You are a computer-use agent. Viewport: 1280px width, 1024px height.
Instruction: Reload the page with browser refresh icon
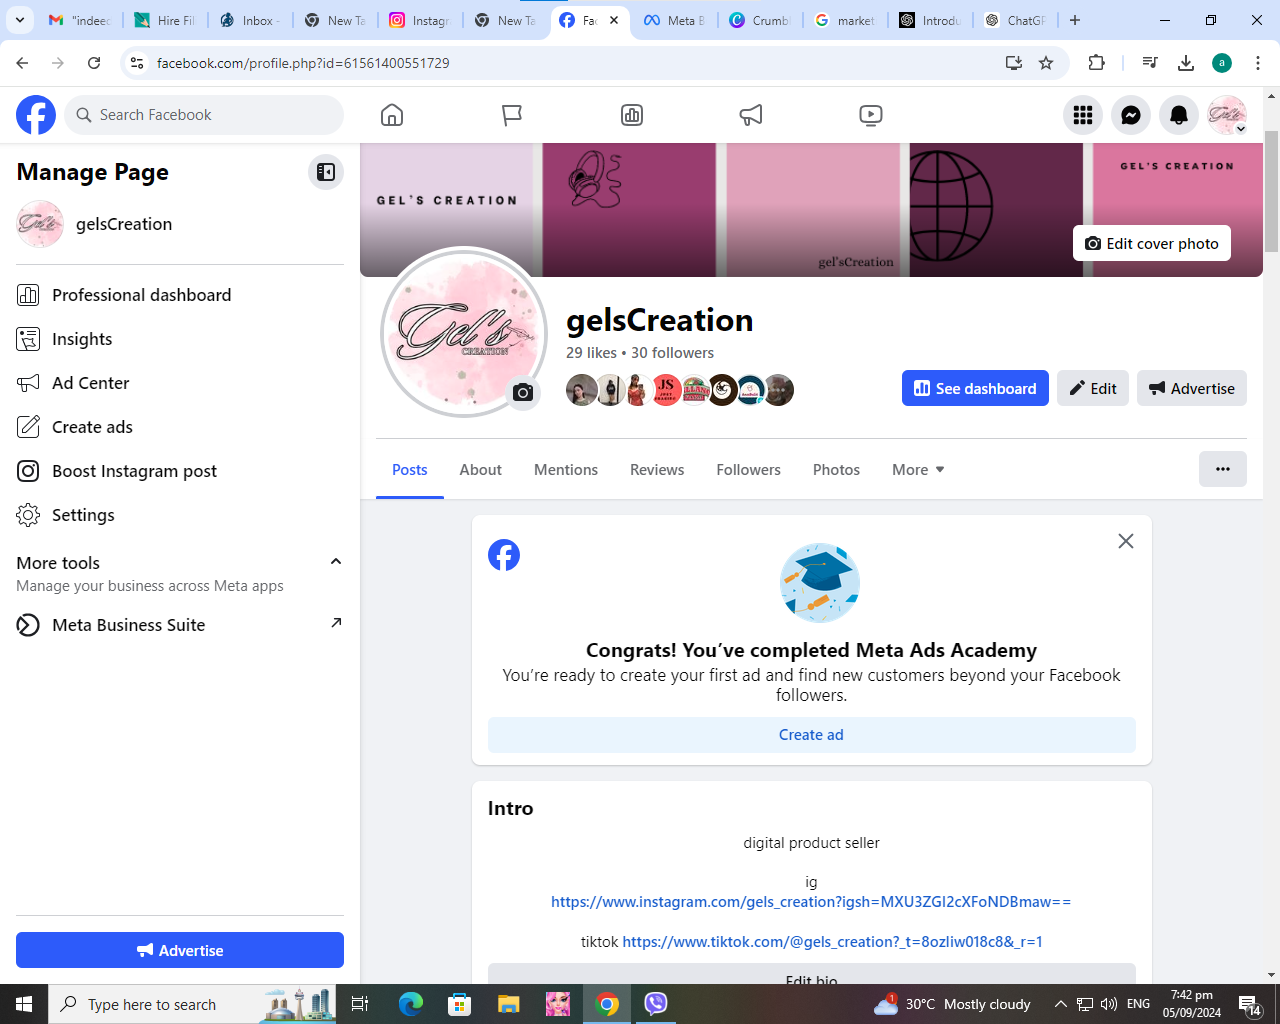94,63
